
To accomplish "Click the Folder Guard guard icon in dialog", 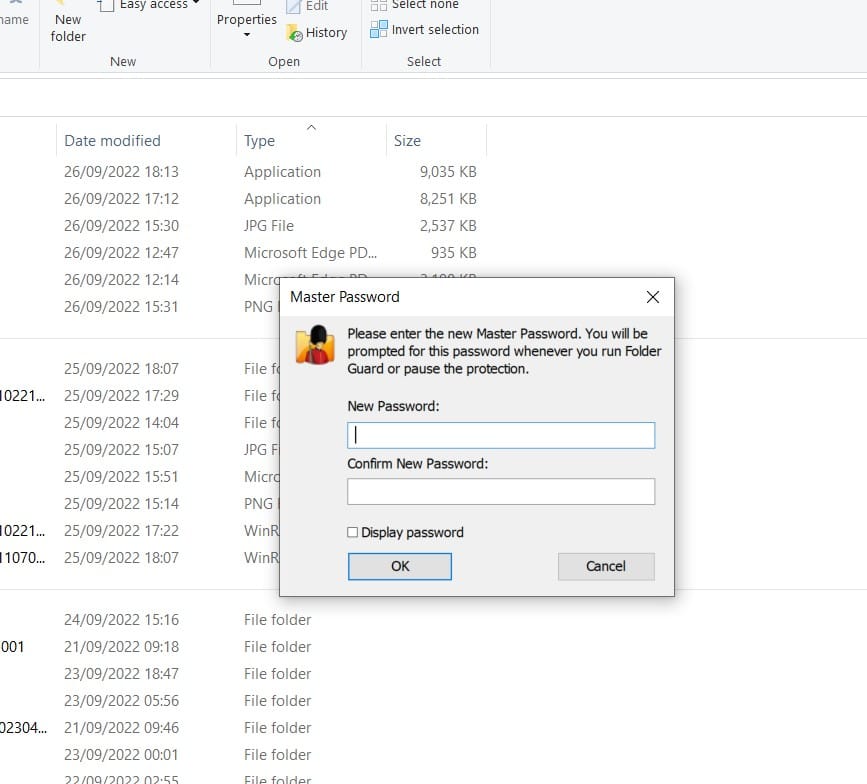I will [315, 344].
